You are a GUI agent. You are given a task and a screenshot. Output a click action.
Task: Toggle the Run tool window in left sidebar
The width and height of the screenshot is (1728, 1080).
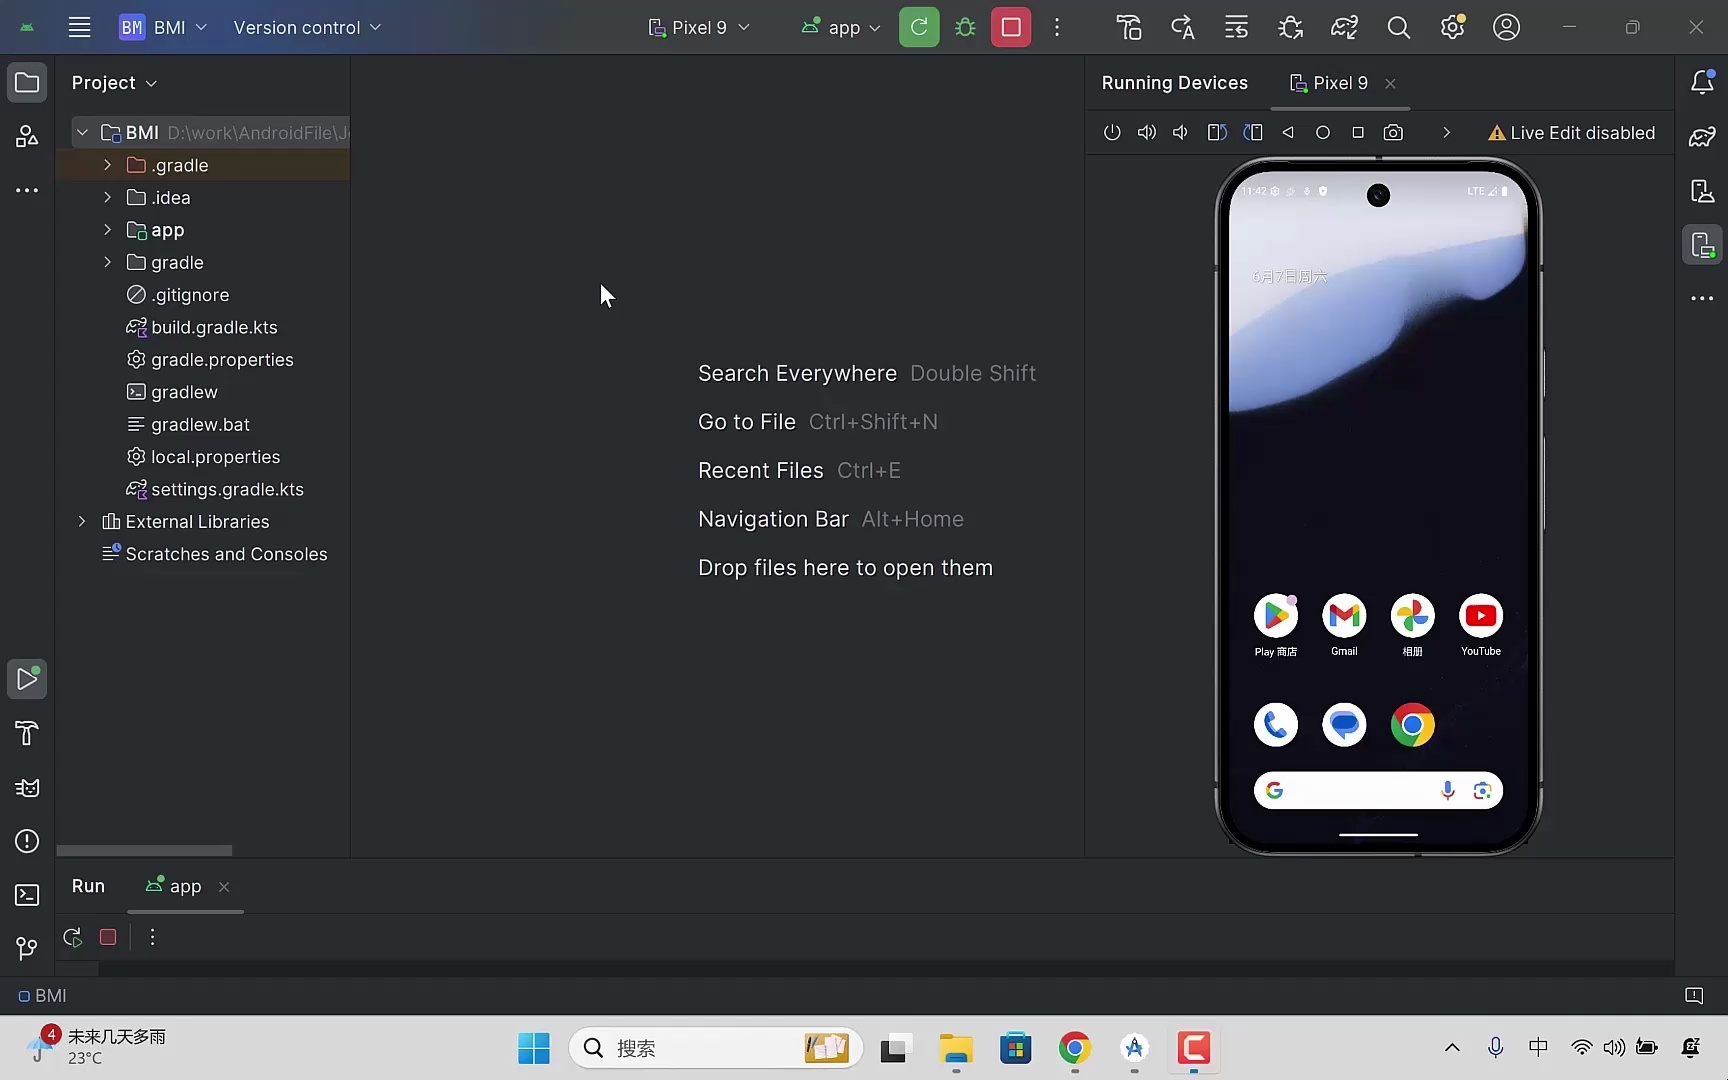tap(27, 679)
